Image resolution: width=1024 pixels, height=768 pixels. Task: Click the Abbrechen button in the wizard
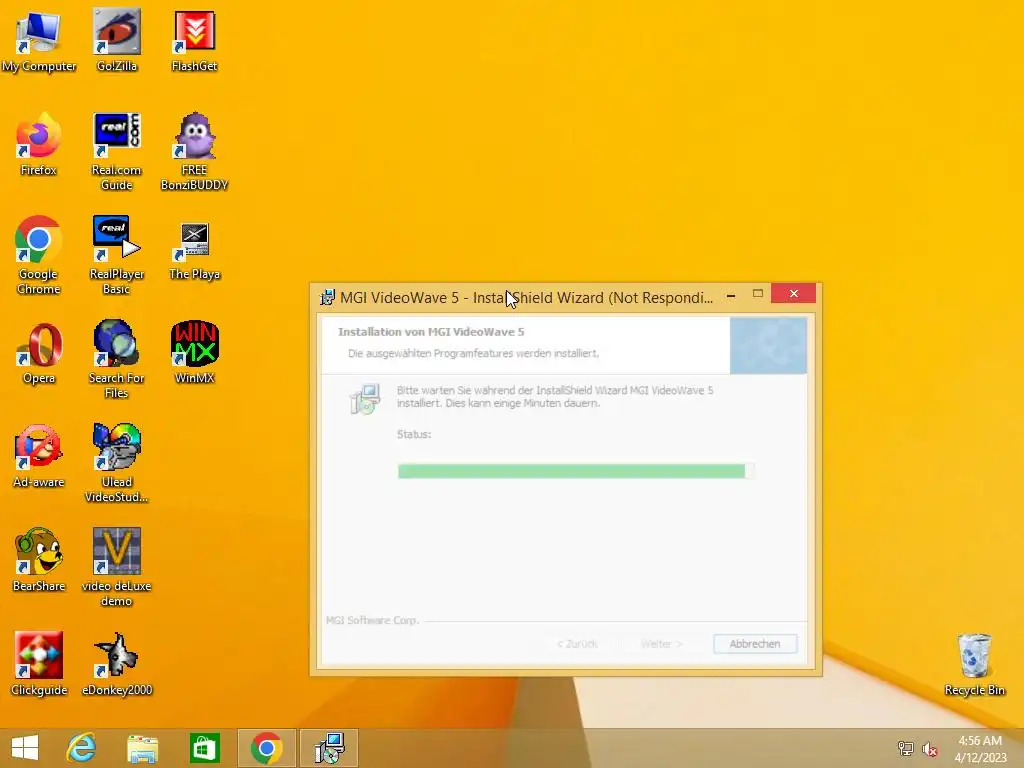(x=755, y=644)
